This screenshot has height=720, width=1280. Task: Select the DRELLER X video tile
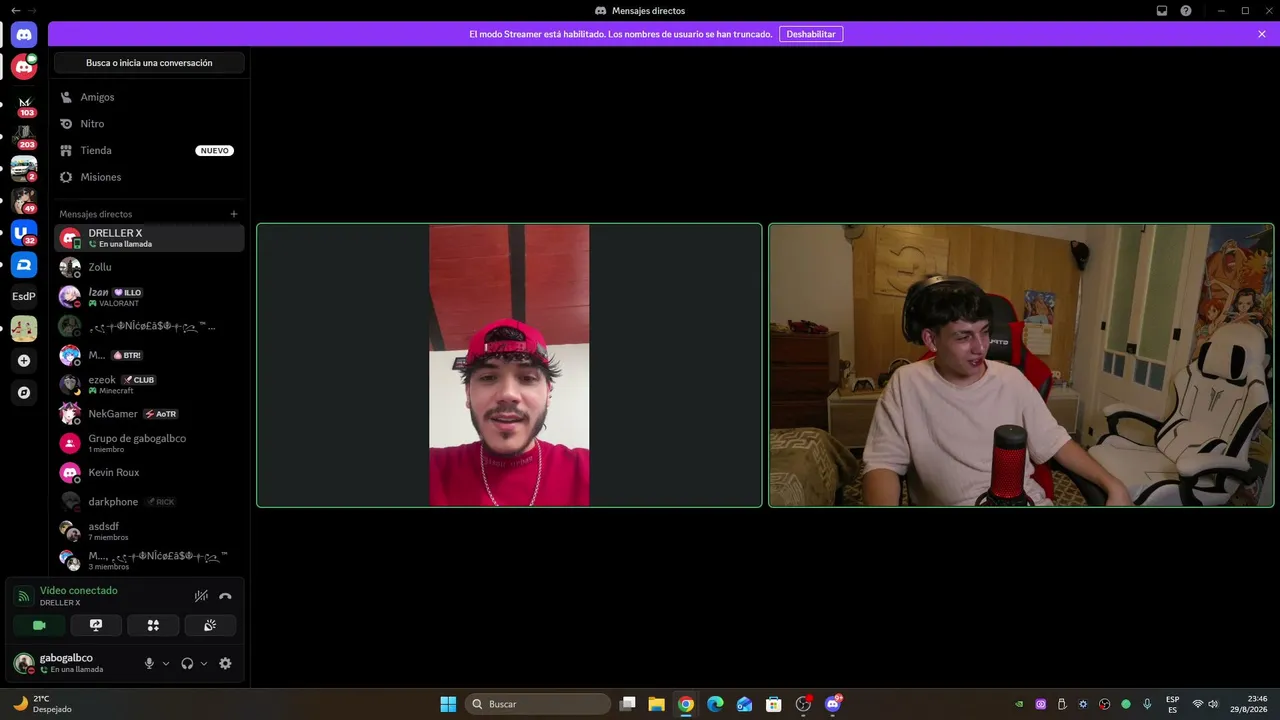509,365
